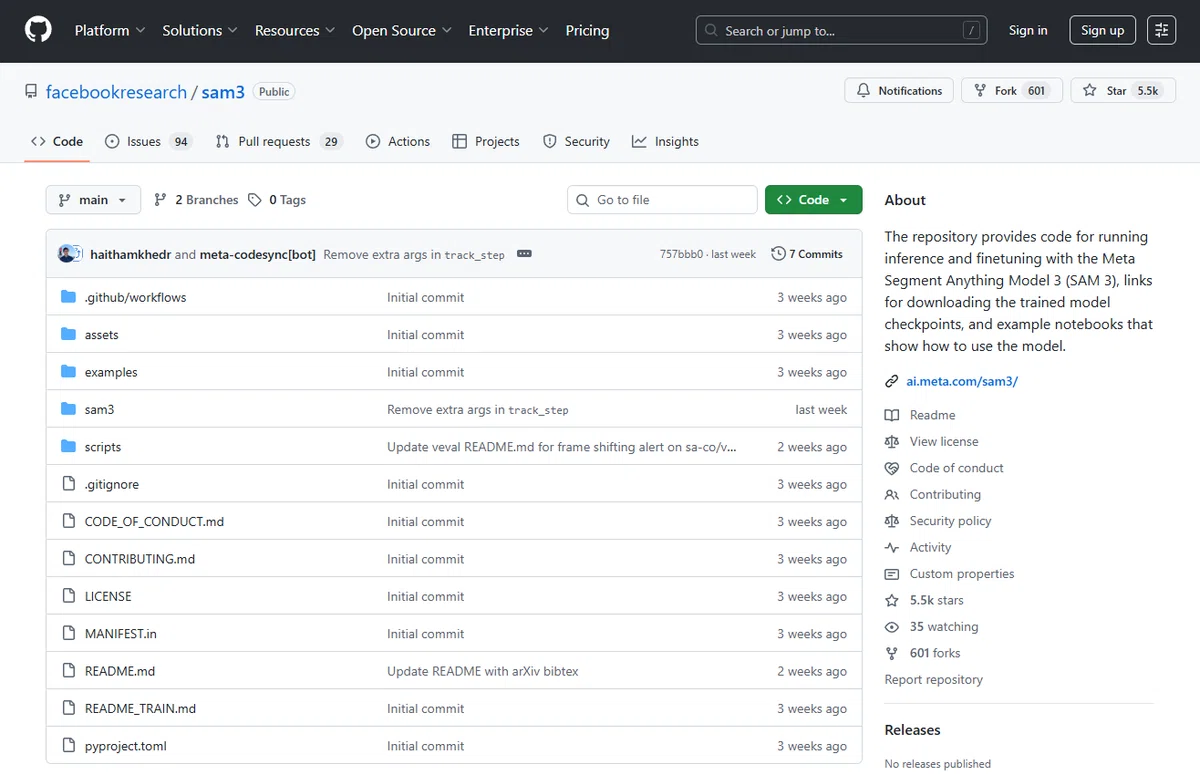
Task: Click the tag icon beside 0 Tags
Action: click(255, 200)
